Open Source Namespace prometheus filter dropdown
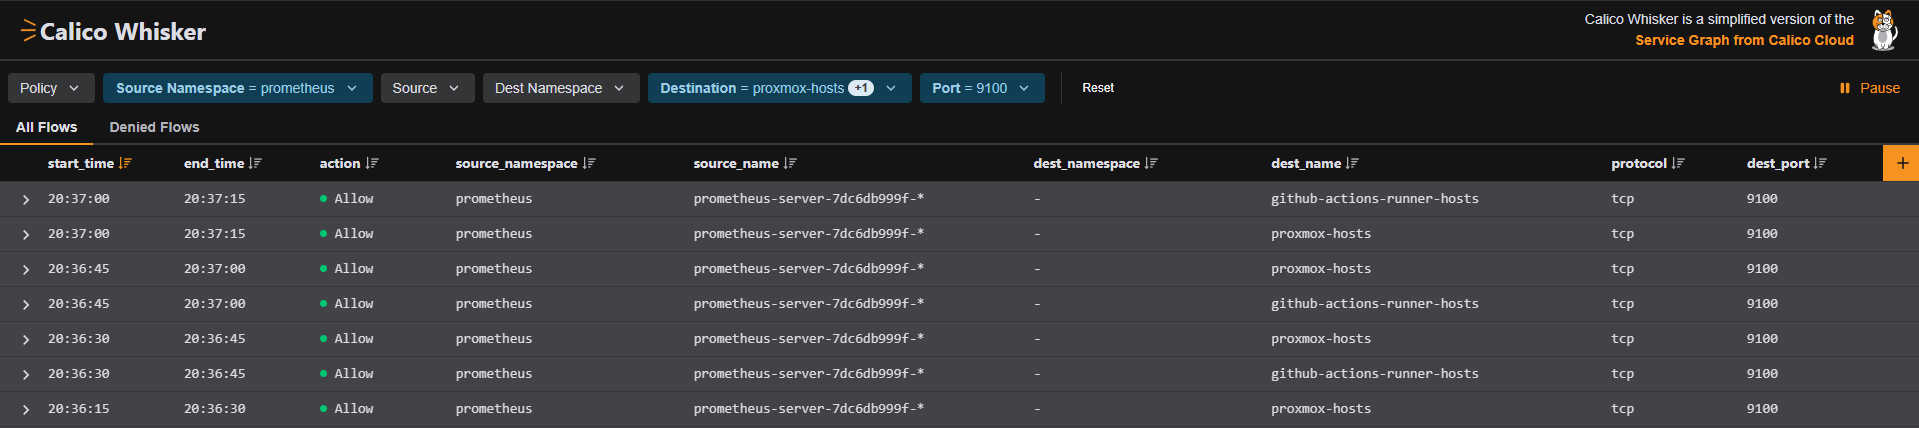This screenshot has height=428, width=1919. pyautogui.click(x=237, y=88)
